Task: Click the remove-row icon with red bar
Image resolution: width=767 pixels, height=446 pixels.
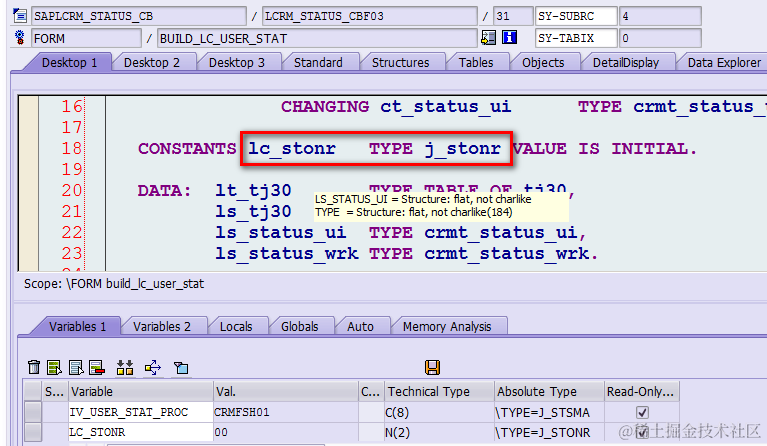Action: tap(97, 367)
